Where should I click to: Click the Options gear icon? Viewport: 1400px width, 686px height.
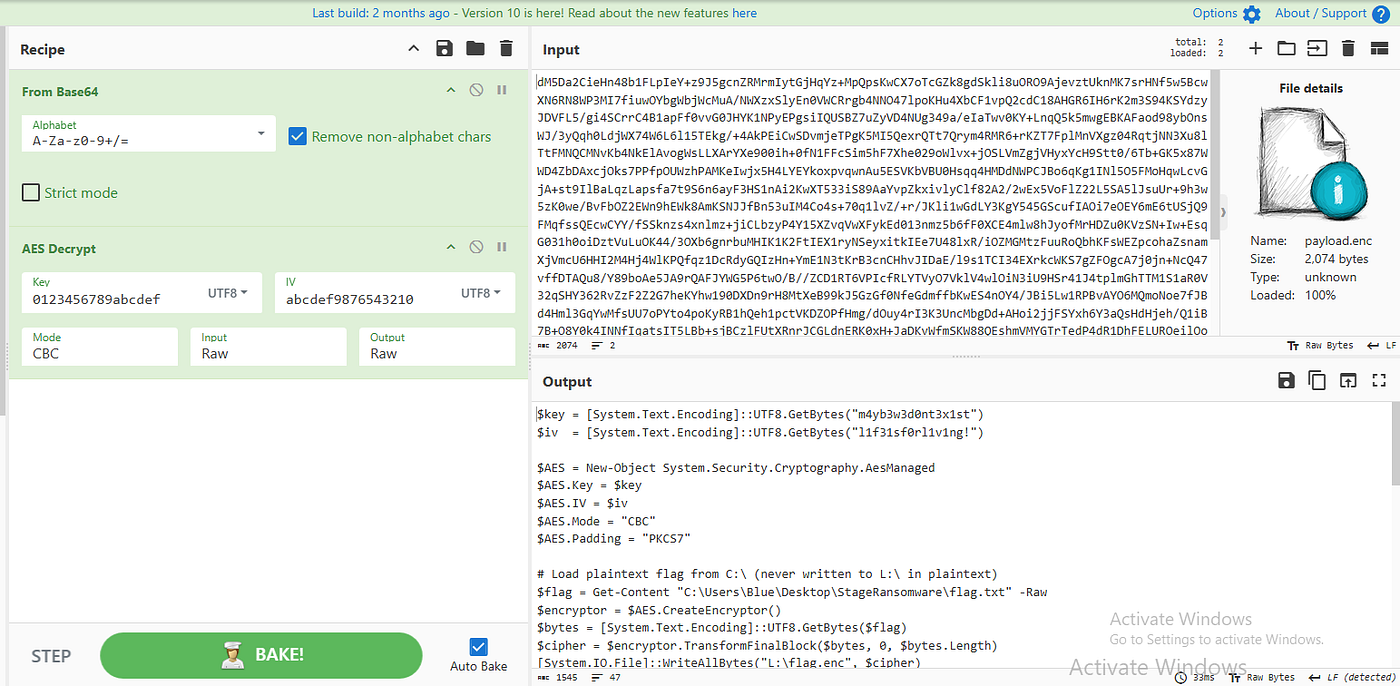[1252, 14]
